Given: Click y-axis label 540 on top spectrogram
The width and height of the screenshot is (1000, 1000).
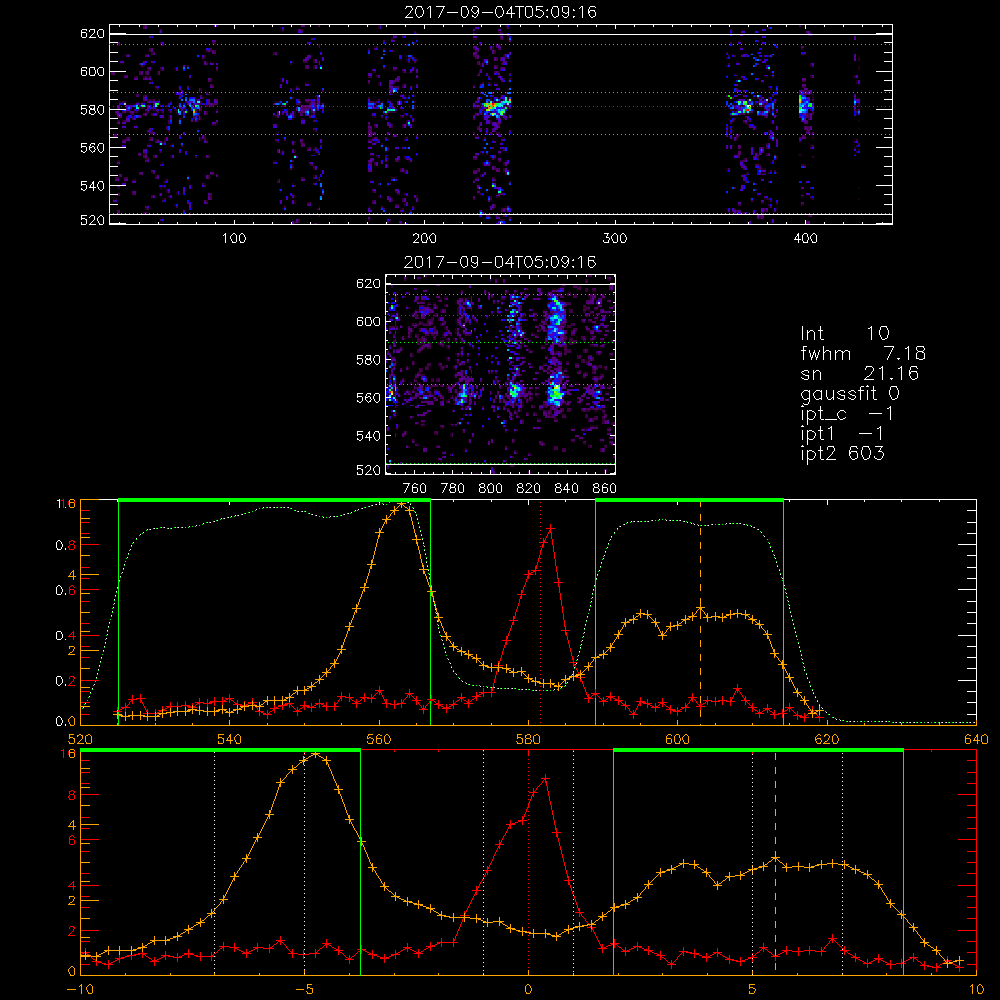Looking at the screenshot, I should 92,186.
